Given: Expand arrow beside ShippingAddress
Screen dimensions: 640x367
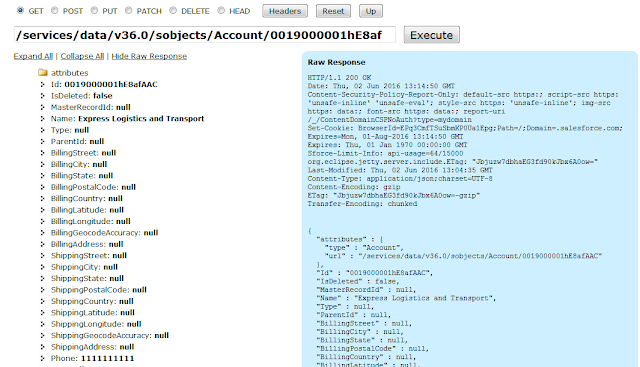Looking at the screenshot, I should [42, 347].
